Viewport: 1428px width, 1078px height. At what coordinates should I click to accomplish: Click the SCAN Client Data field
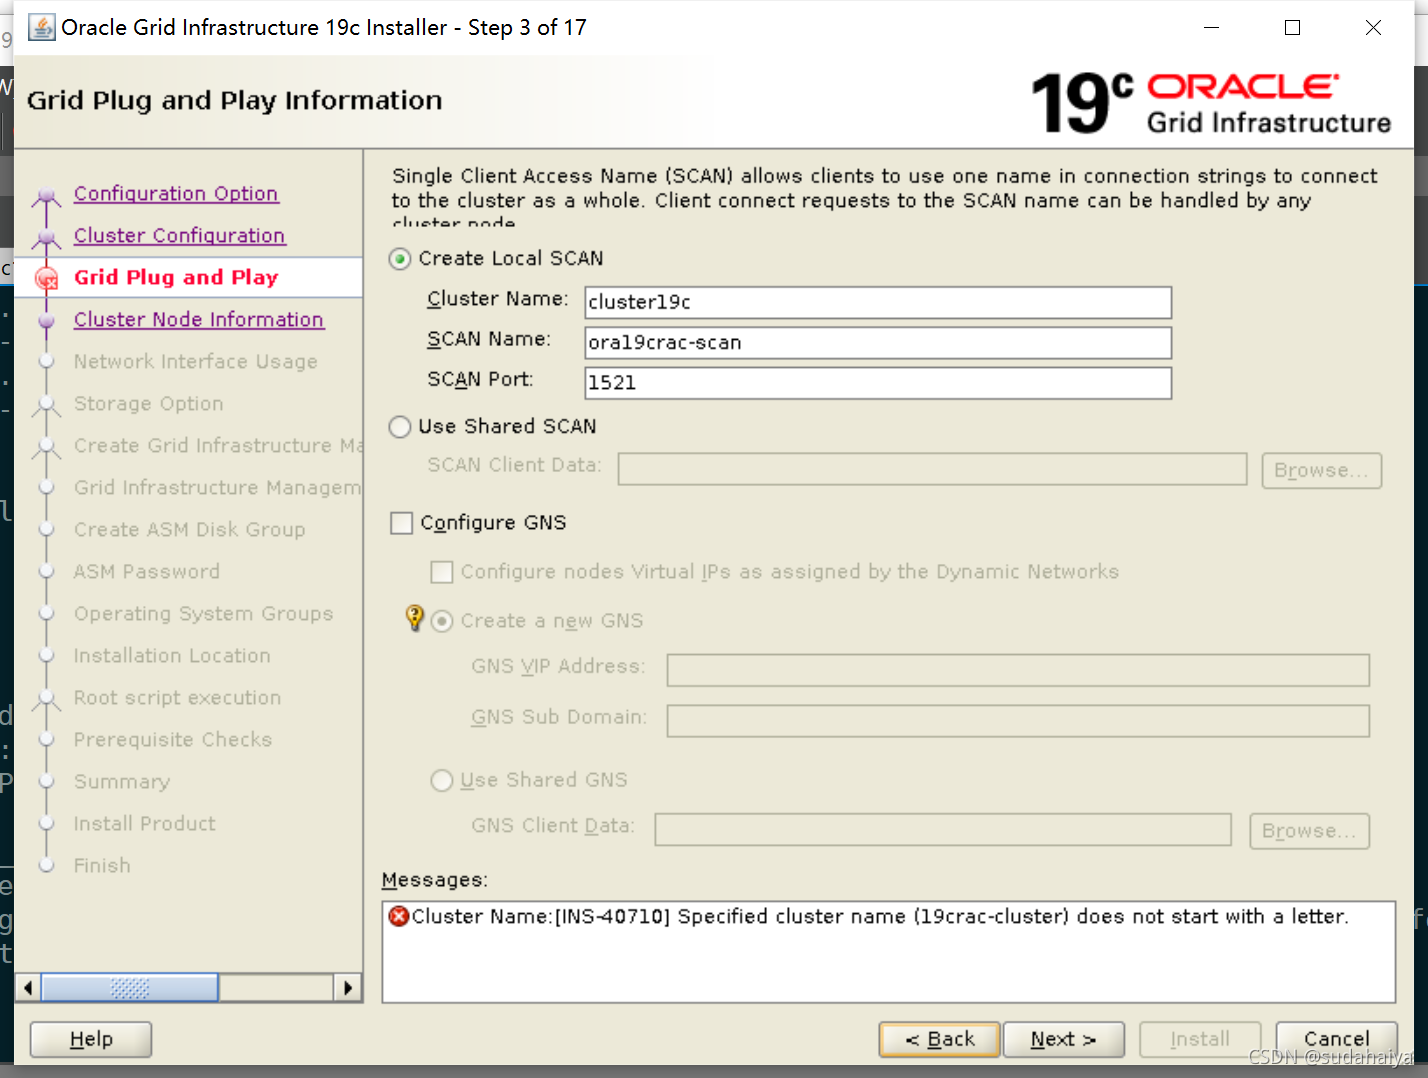[932, 469]
